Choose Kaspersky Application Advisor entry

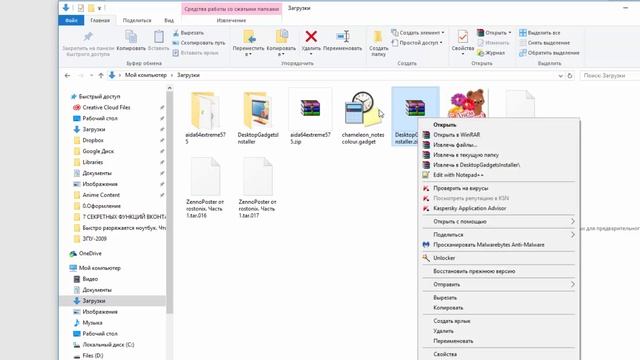tap(498, 208)
